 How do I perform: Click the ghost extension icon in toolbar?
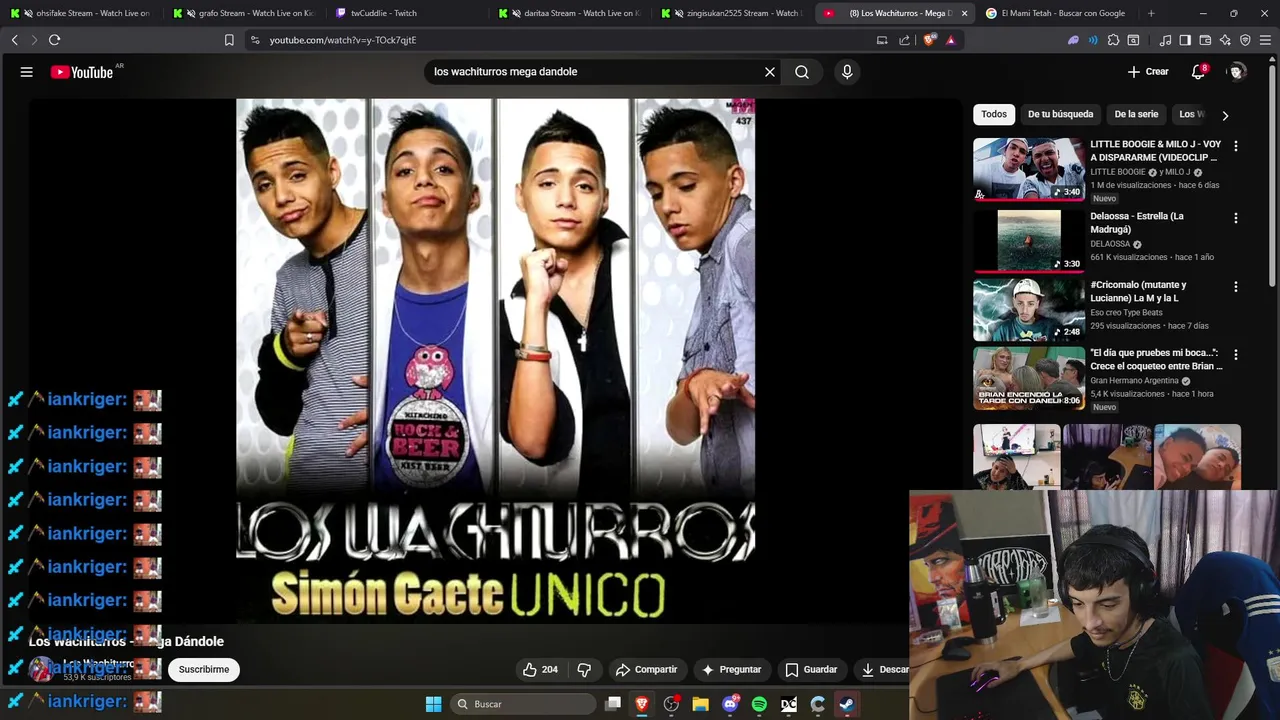pos(1073,40)
